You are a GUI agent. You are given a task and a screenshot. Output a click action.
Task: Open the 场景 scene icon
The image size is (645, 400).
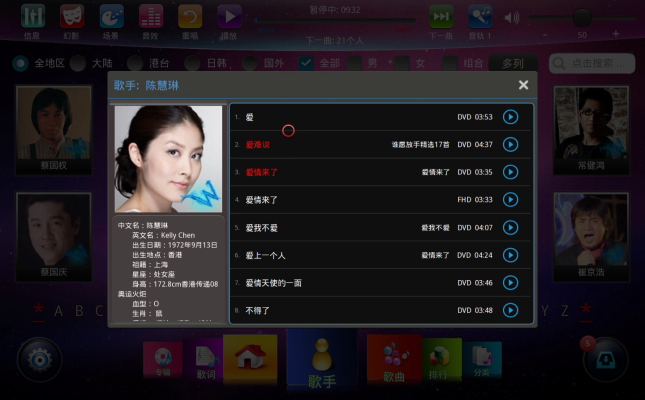111,16
